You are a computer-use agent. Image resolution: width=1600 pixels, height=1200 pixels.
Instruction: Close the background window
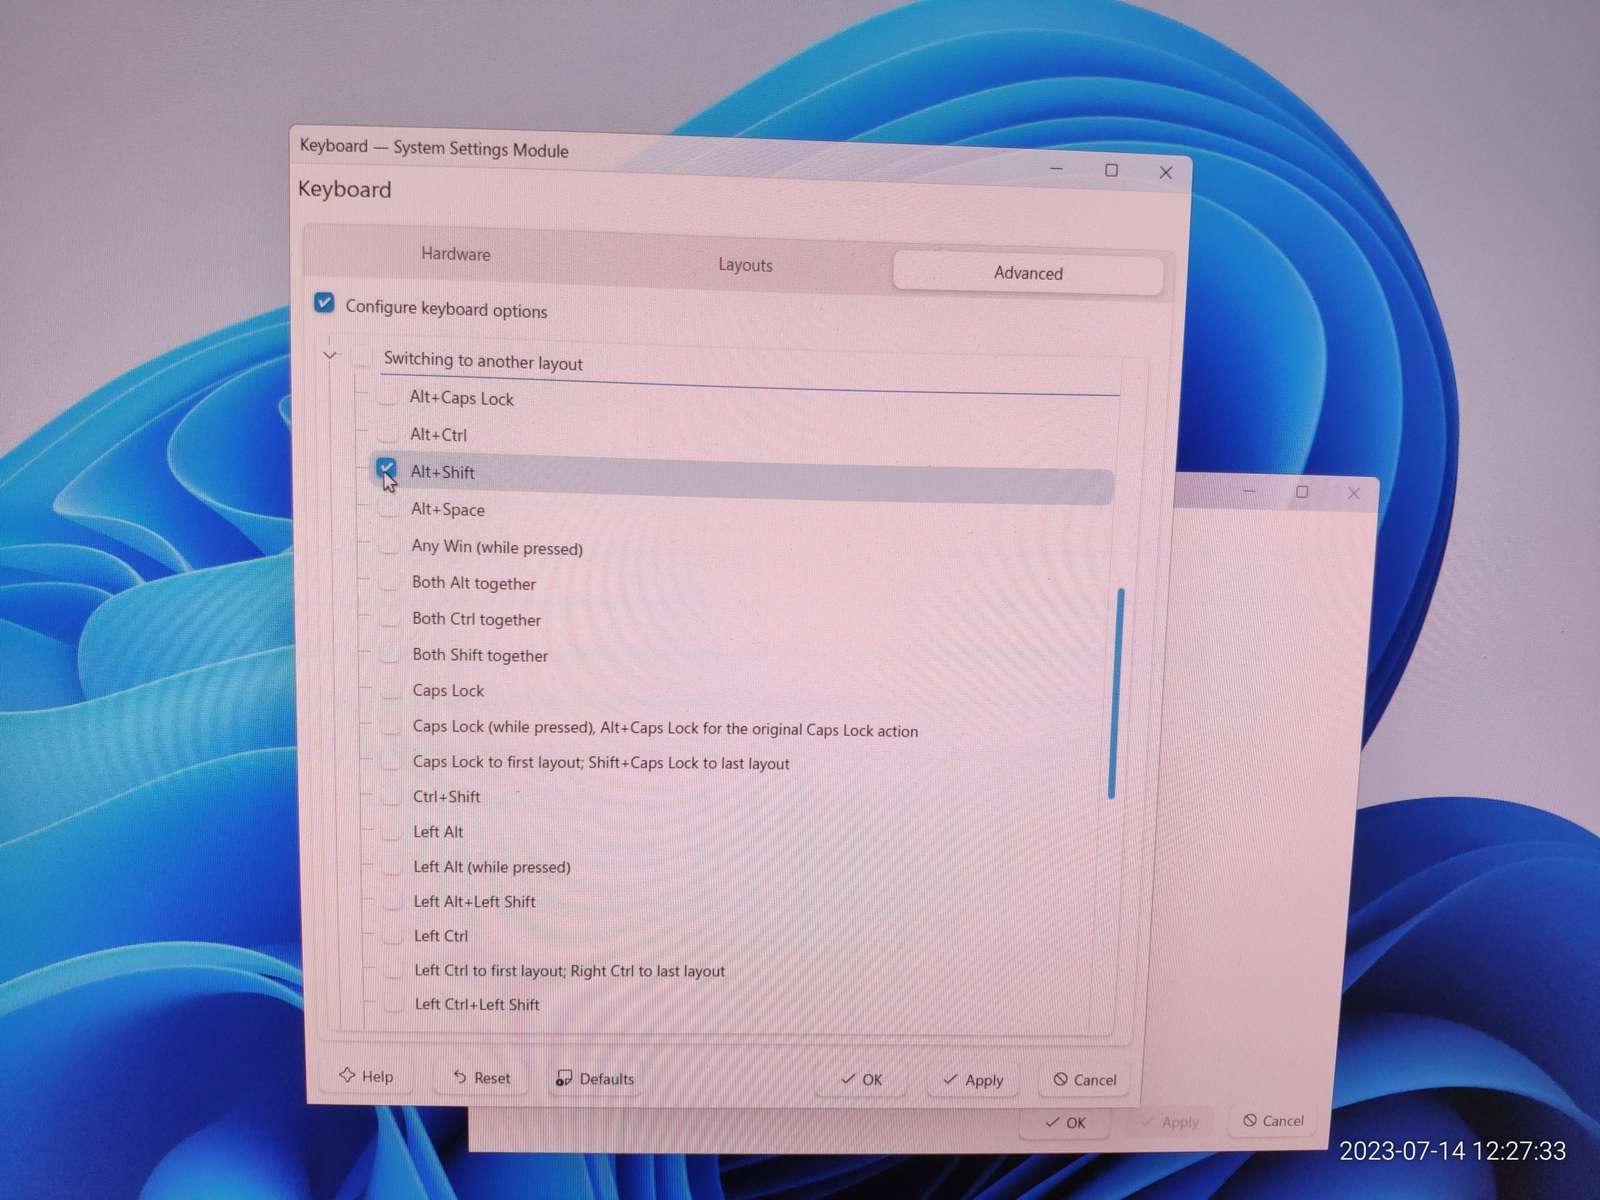pos(1354,493)
